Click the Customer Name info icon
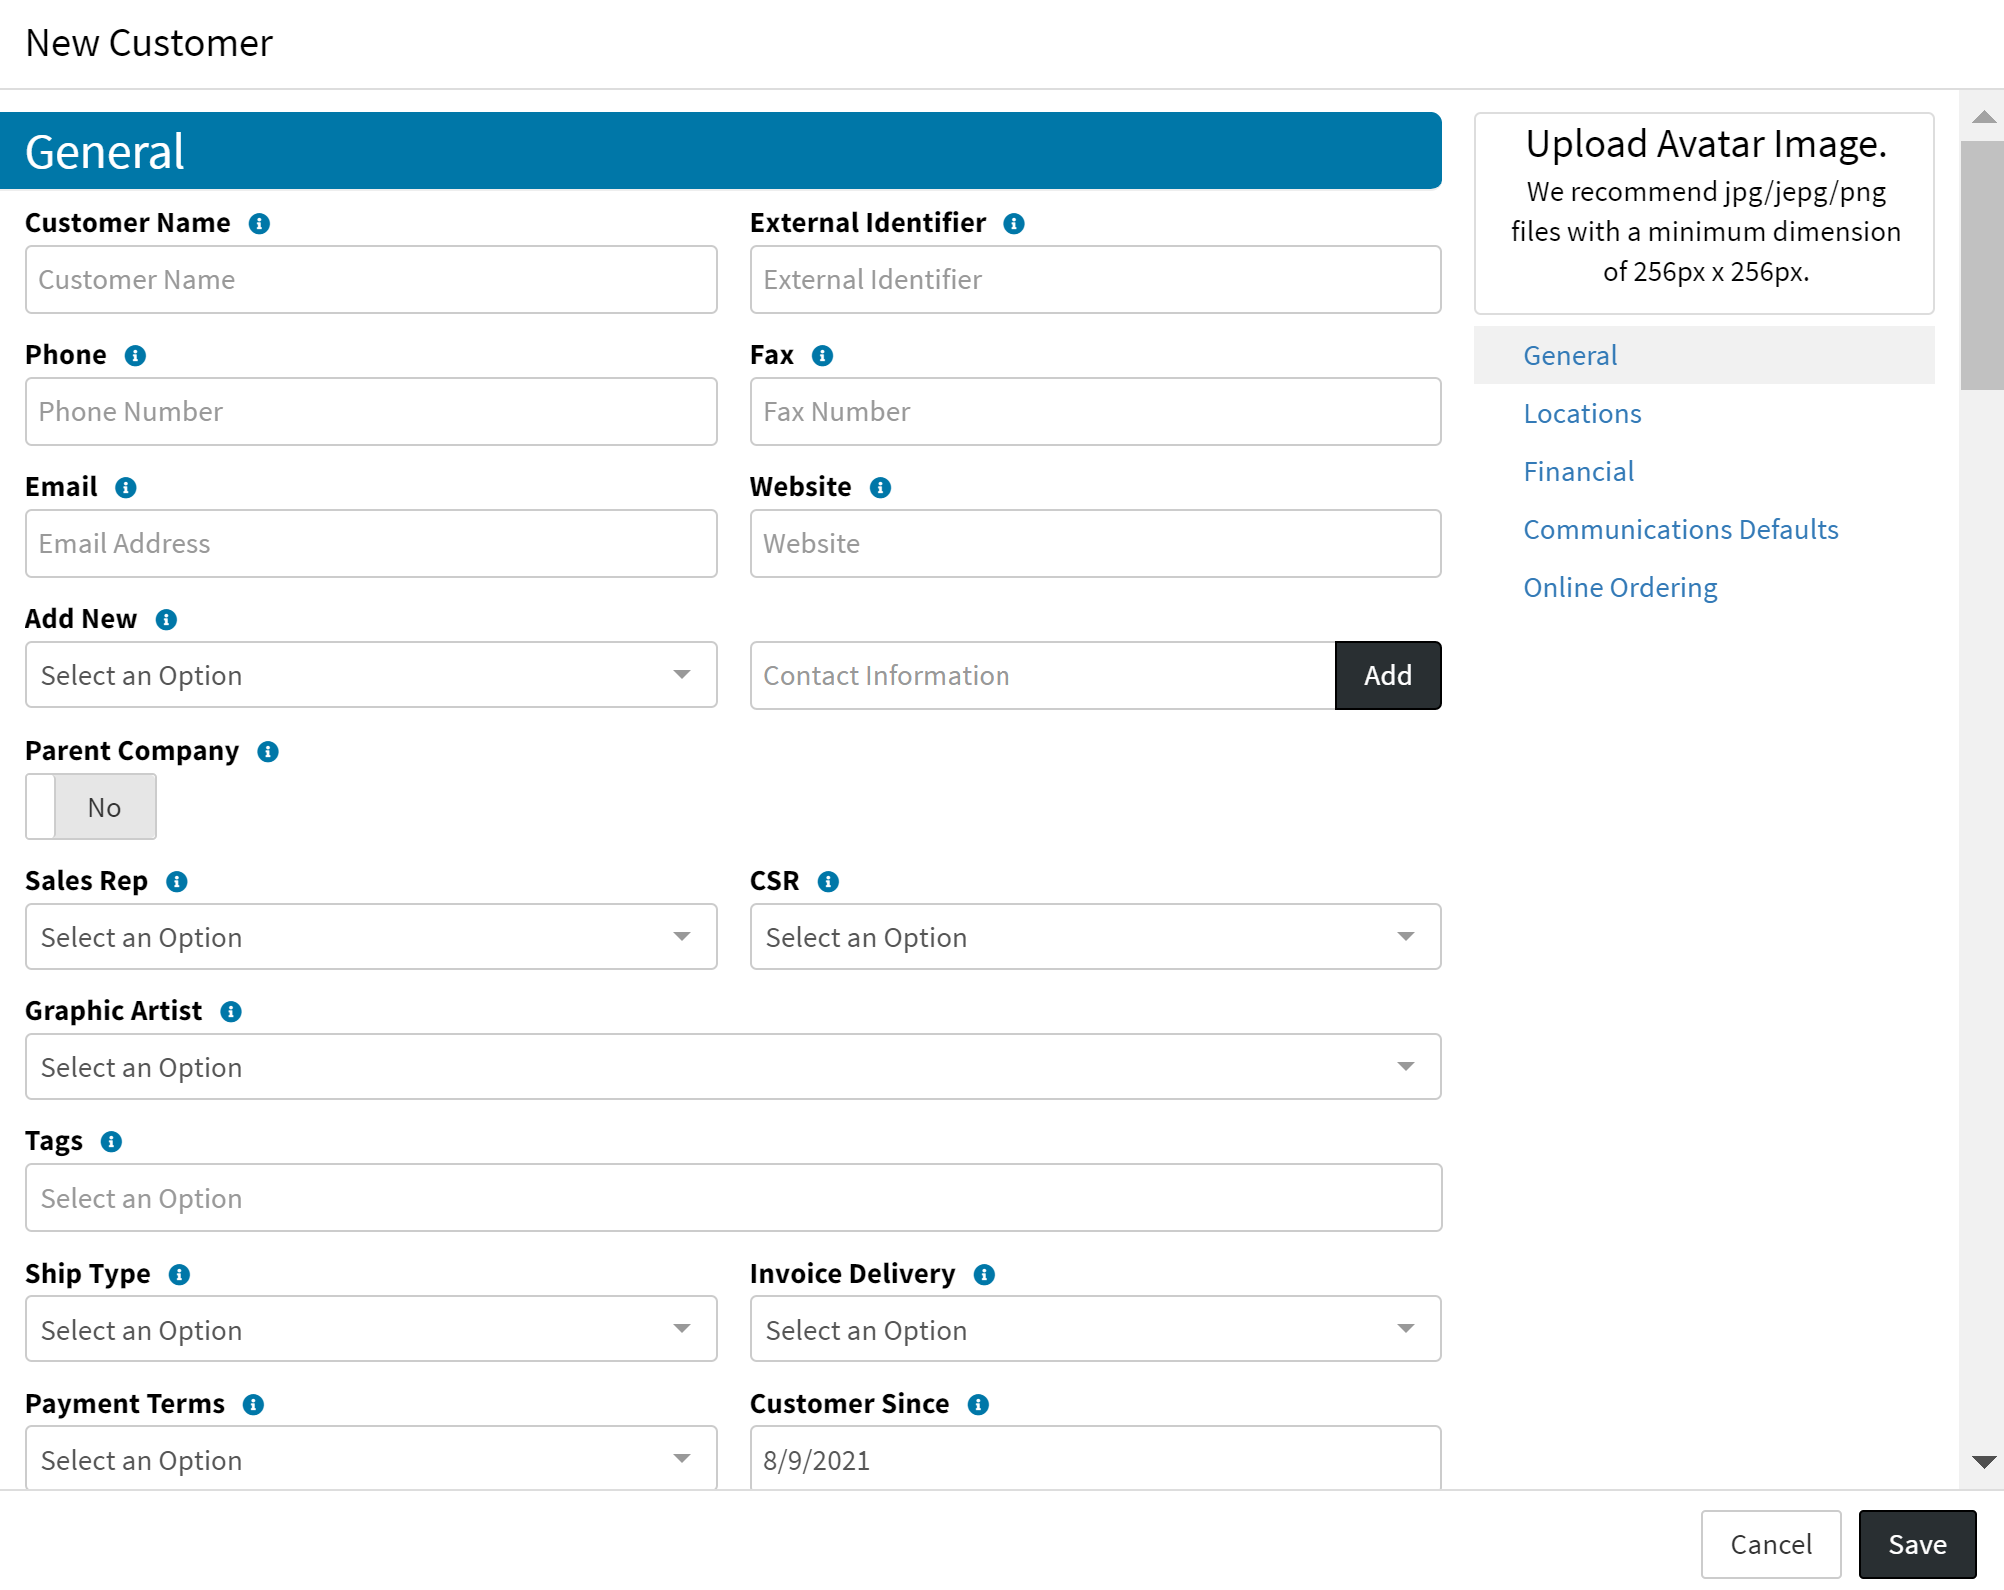 coord(259,223)
